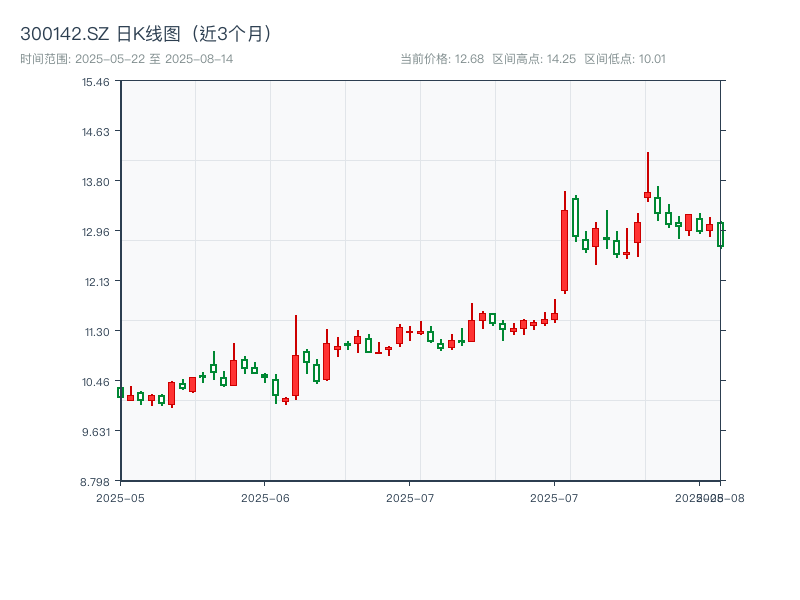Click the 15.46 y-axis label
The width and height of the screenshot is (800, 600).
coord(96,85)
